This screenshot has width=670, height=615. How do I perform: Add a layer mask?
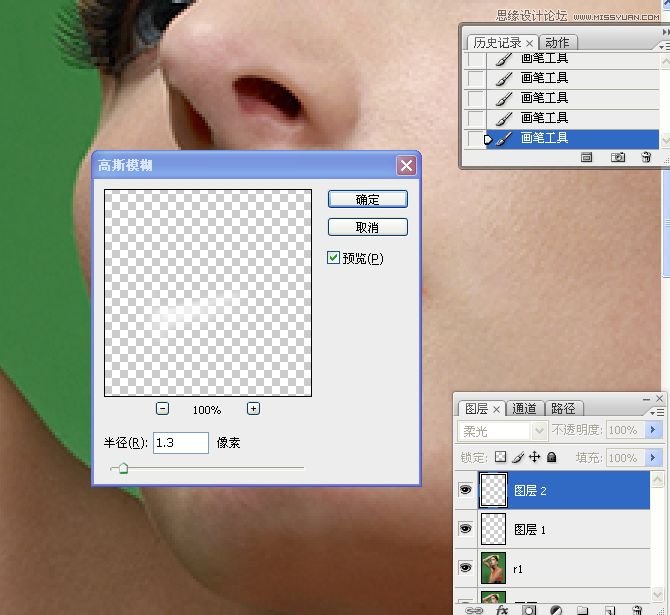tap(529, 610)
